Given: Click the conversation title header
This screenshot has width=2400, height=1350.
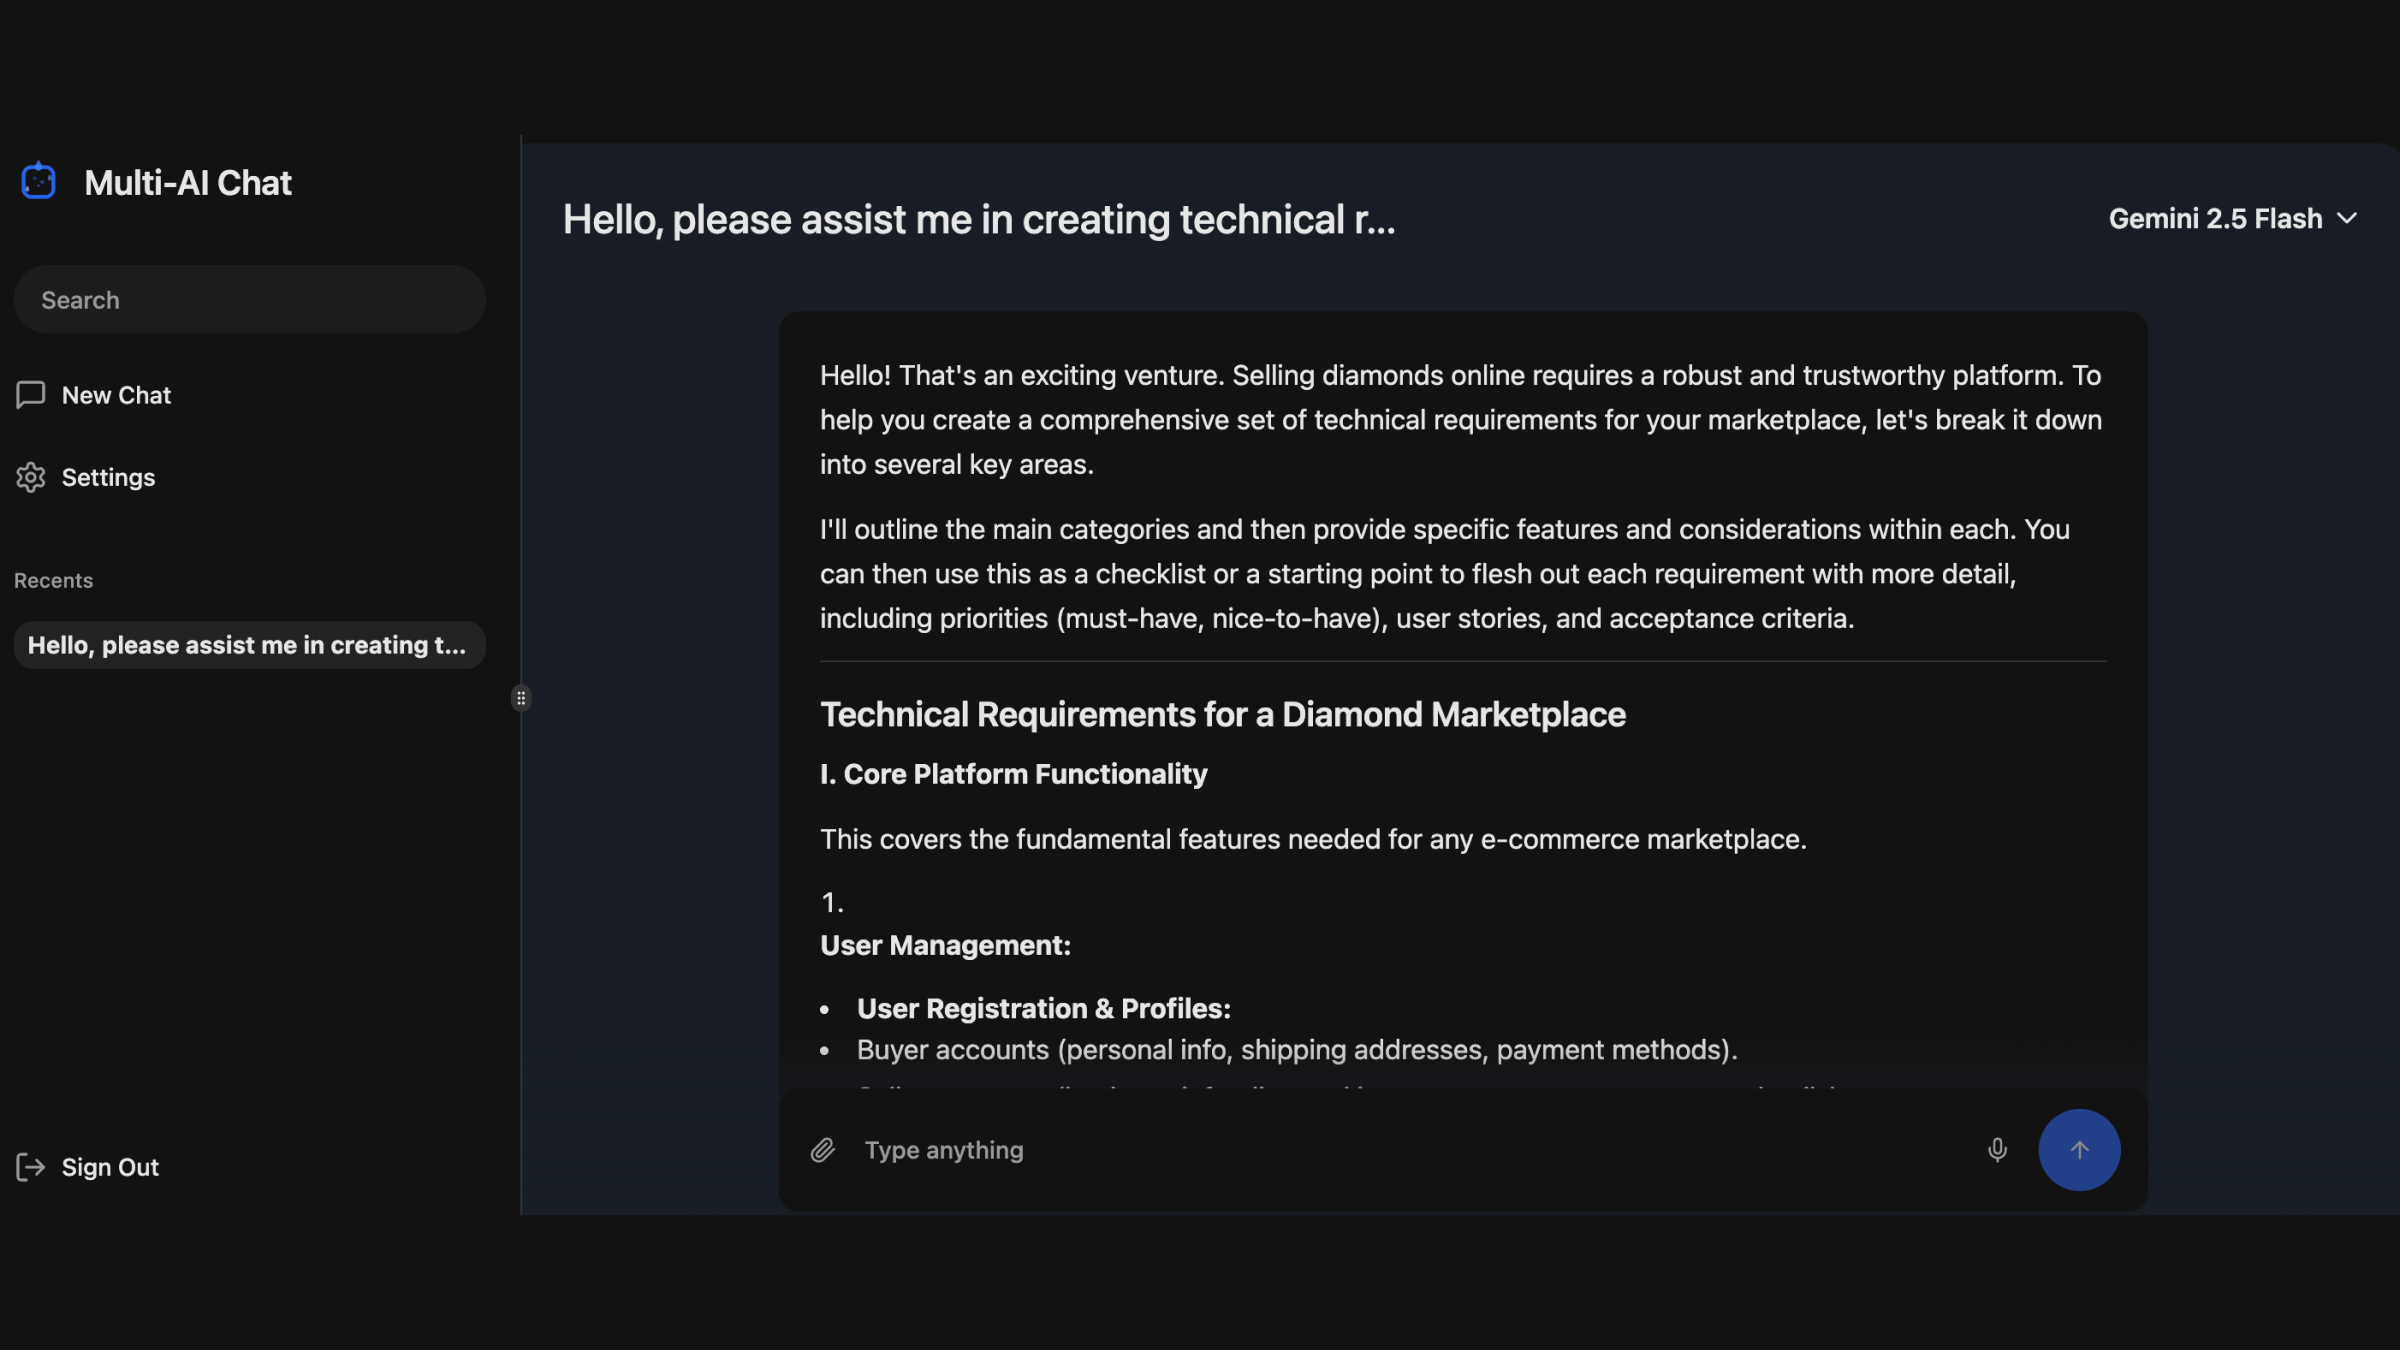Looking at the screenshot, I should tap(978, 220).
